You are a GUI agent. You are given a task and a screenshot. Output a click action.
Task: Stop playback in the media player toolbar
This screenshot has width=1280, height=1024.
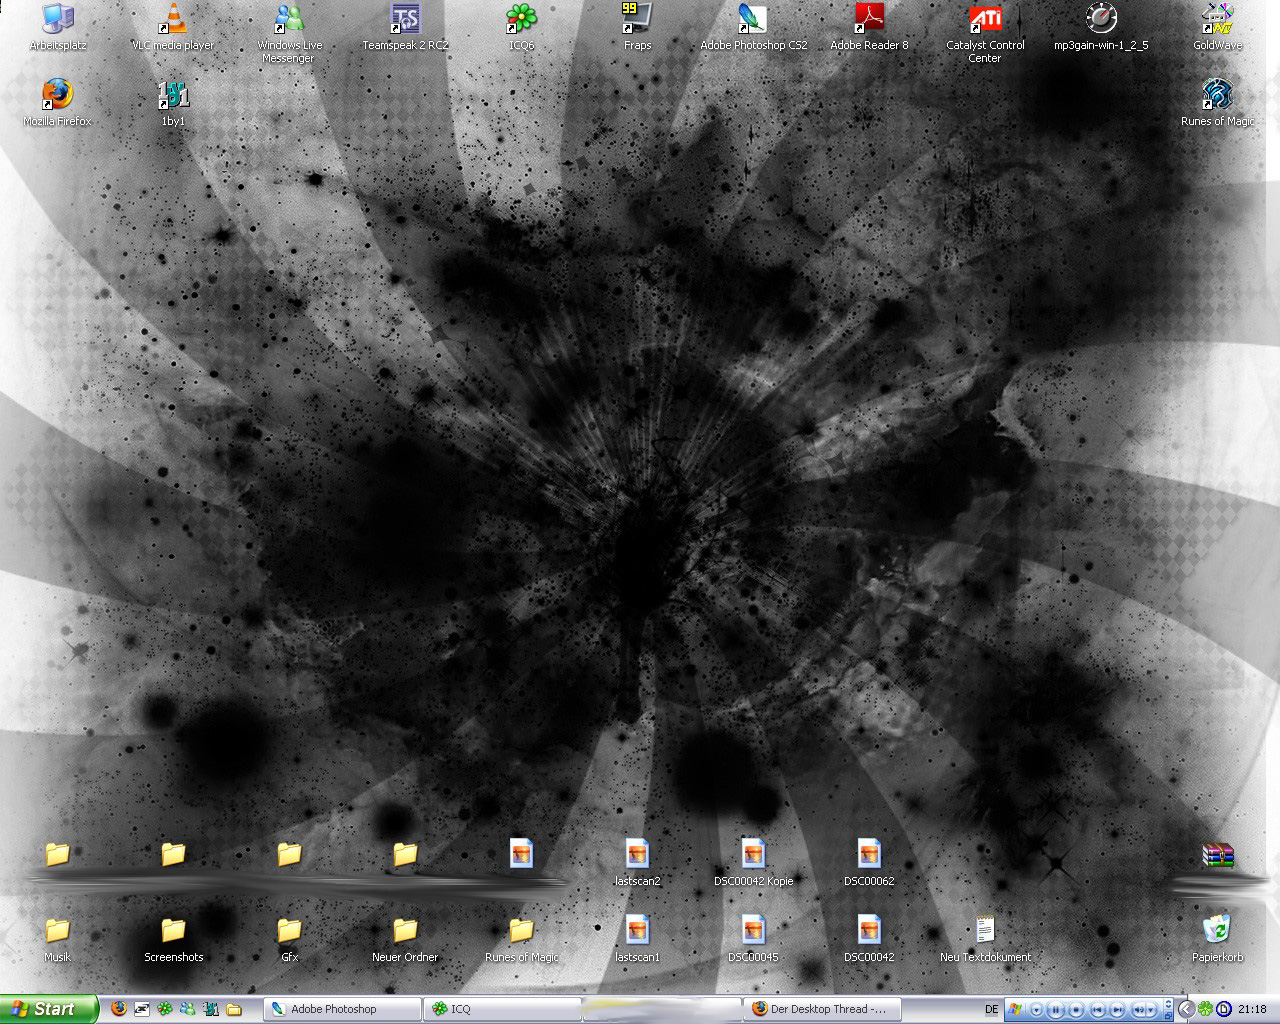1077,1010
